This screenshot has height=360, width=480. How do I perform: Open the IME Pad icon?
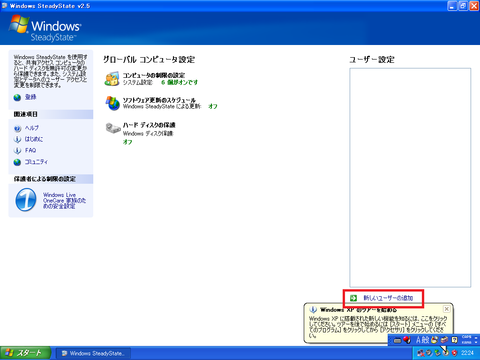point(434,340)
